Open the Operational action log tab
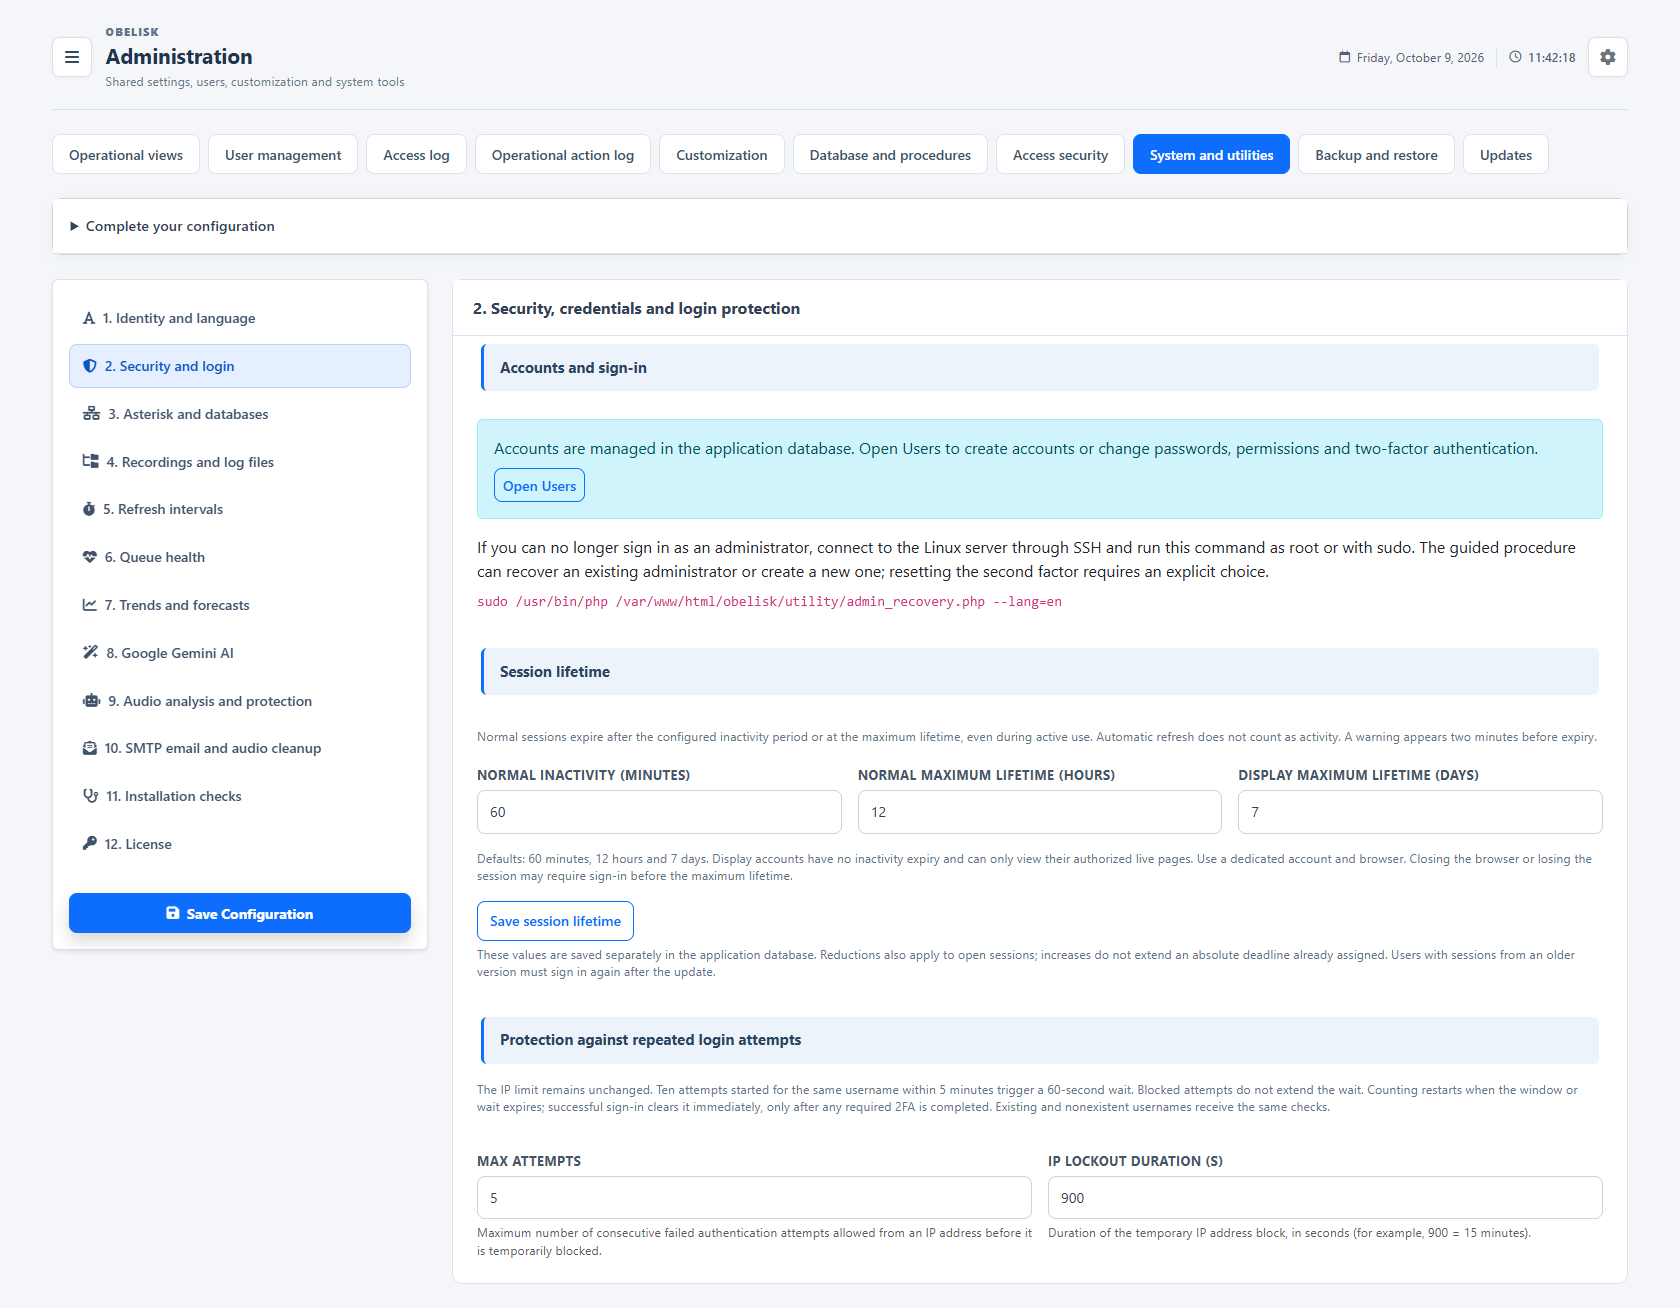 [563, 154]
